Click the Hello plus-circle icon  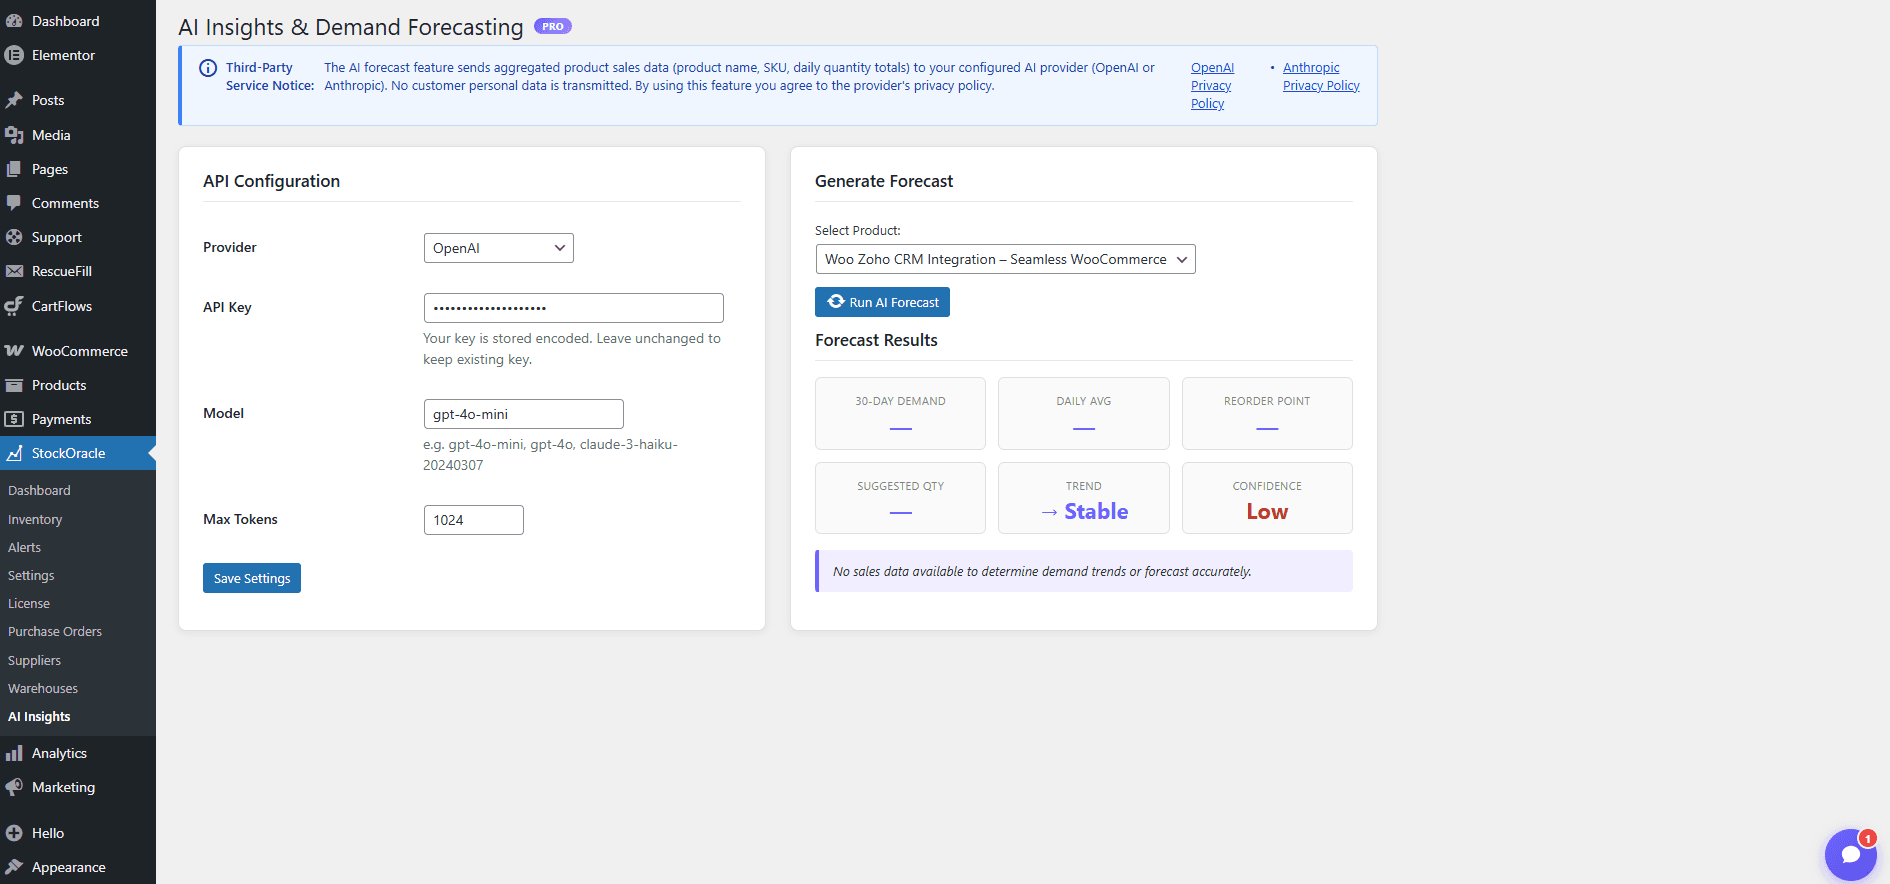tap(14, 833)
